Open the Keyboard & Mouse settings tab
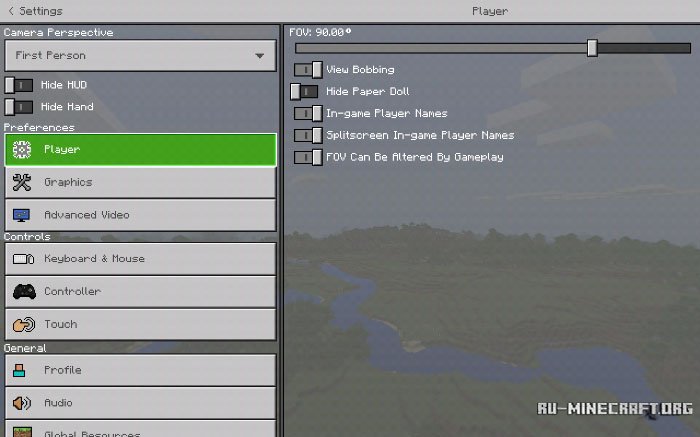 [x=140, y=259]
